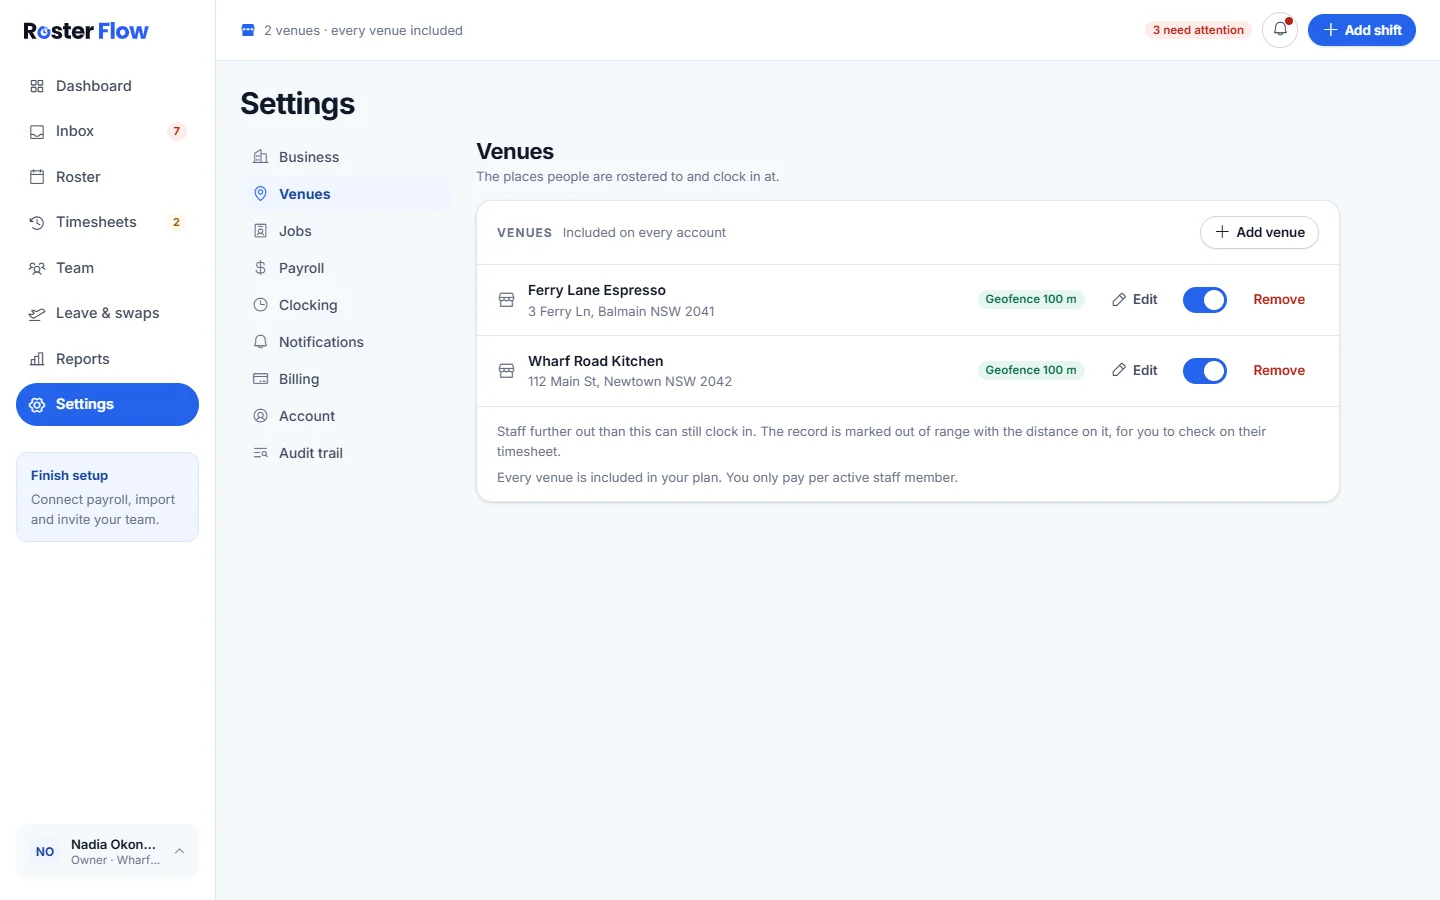
Task: Open Settings in the main sidebar
Action: click(x=107, y=404)
